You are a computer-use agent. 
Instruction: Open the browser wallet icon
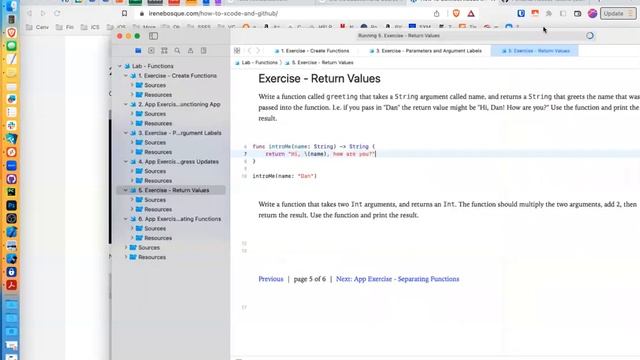(578, 13)
